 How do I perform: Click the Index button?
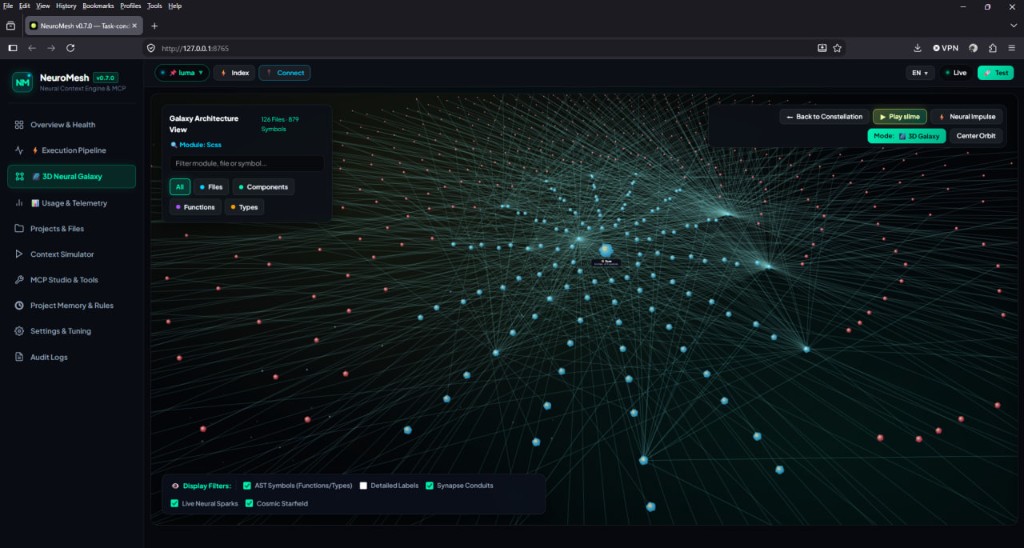point(234,73)
